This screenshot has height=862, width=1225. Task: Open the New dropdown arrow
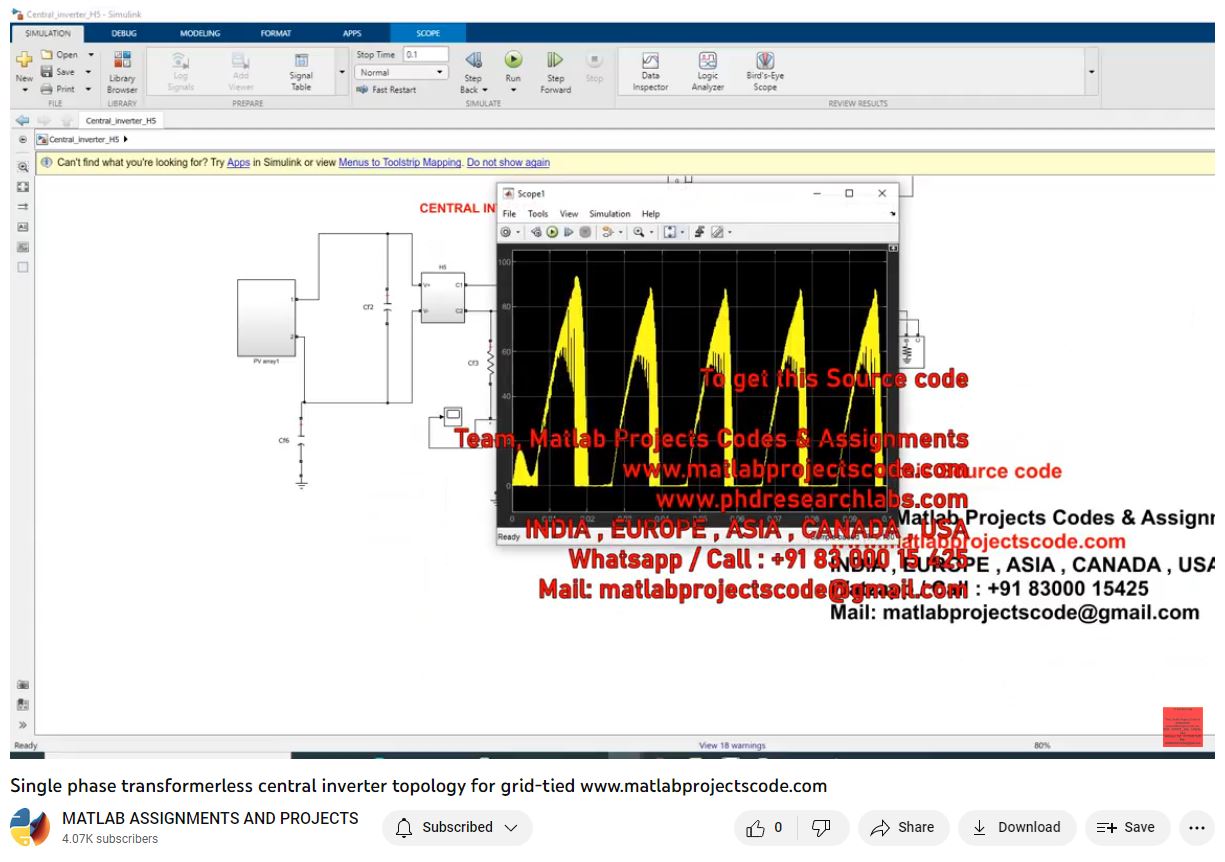(x=24, y=90)
